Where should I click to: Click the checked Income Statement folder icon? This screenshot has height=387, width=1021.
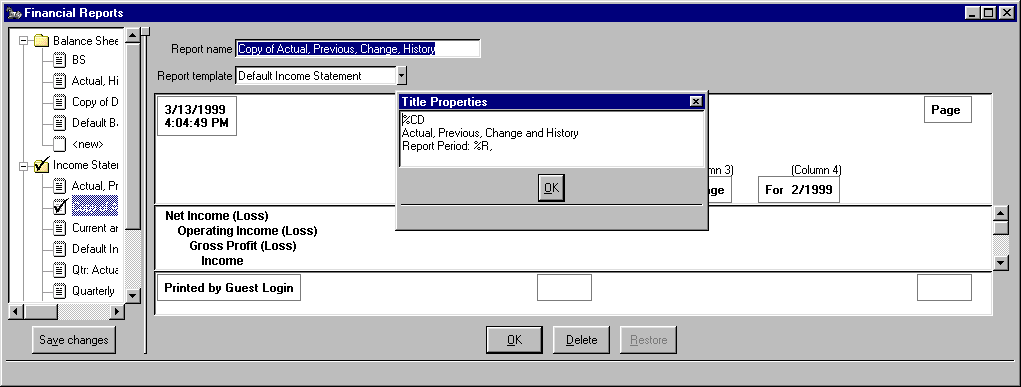42,165
